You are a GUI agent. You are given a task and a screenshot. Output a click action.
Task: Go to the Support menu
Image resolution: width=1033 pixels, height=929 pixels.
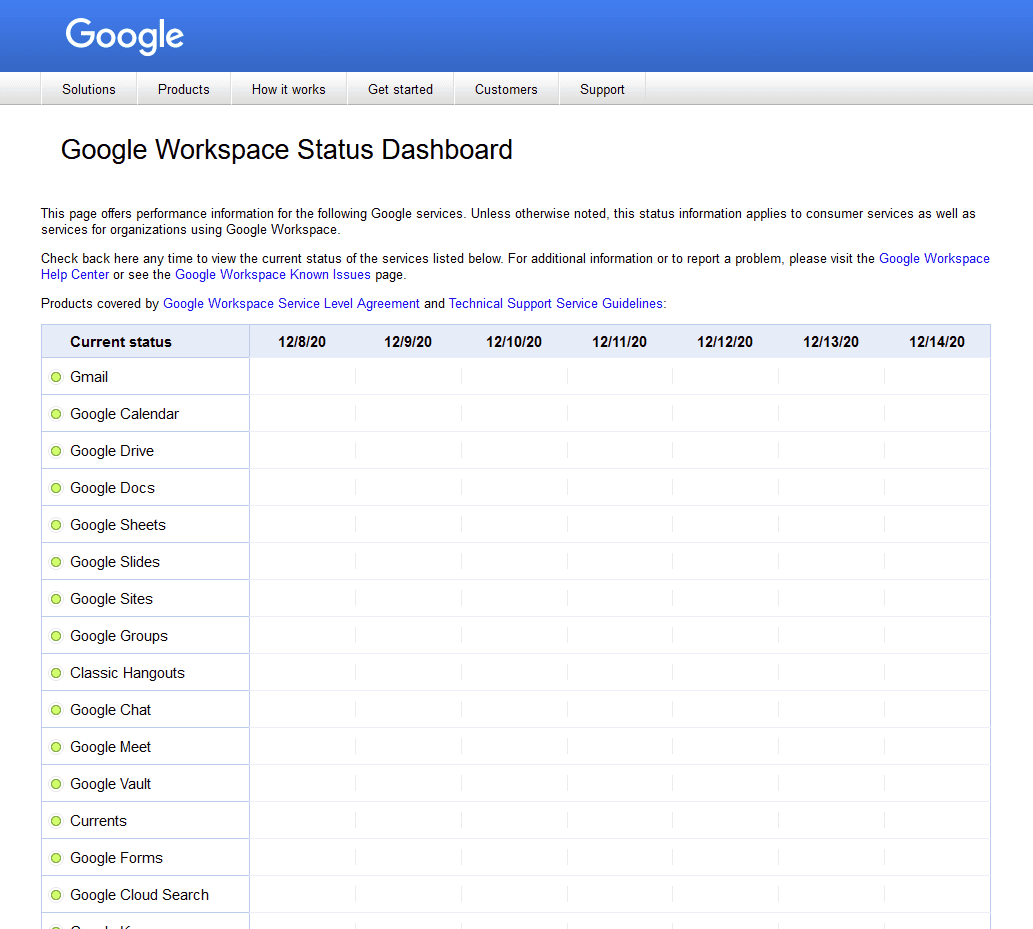[x=602, y=89]
